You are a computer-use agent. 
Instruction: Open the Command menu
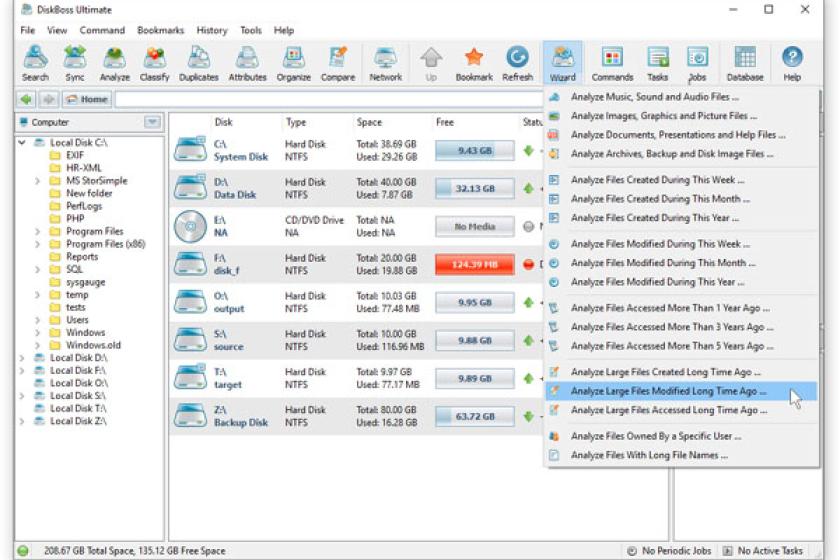point(102,30)
